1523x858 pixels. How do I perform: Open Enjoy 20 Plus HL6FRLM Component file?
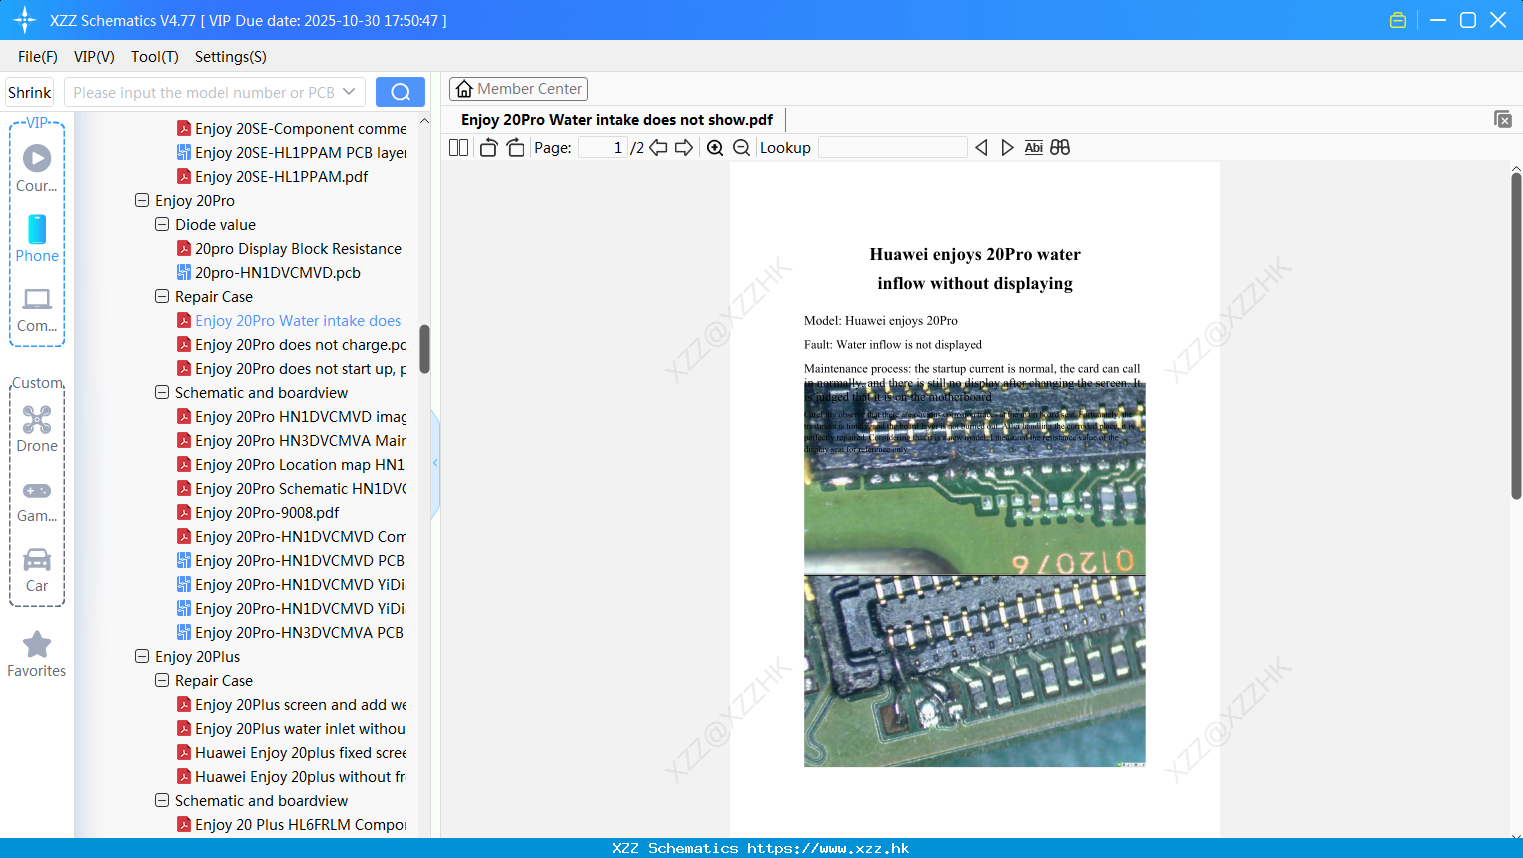300,824
